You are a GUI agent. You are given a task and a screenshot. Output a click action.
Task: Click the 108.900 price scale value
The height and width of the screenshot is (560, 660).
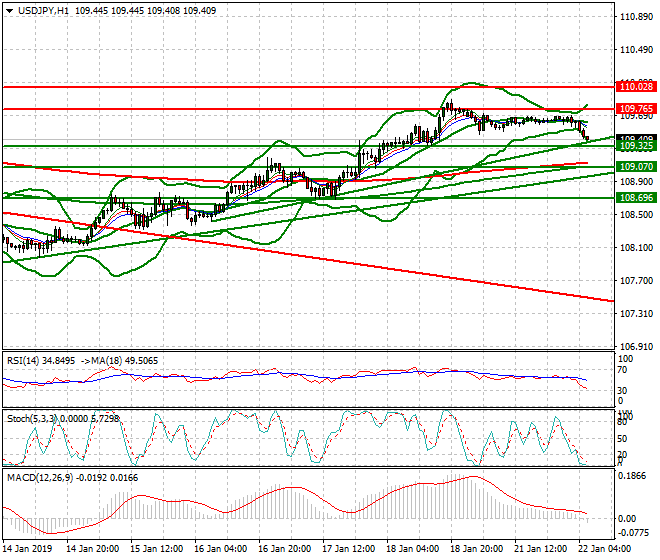pyautogui.click(x=636, y=181)
